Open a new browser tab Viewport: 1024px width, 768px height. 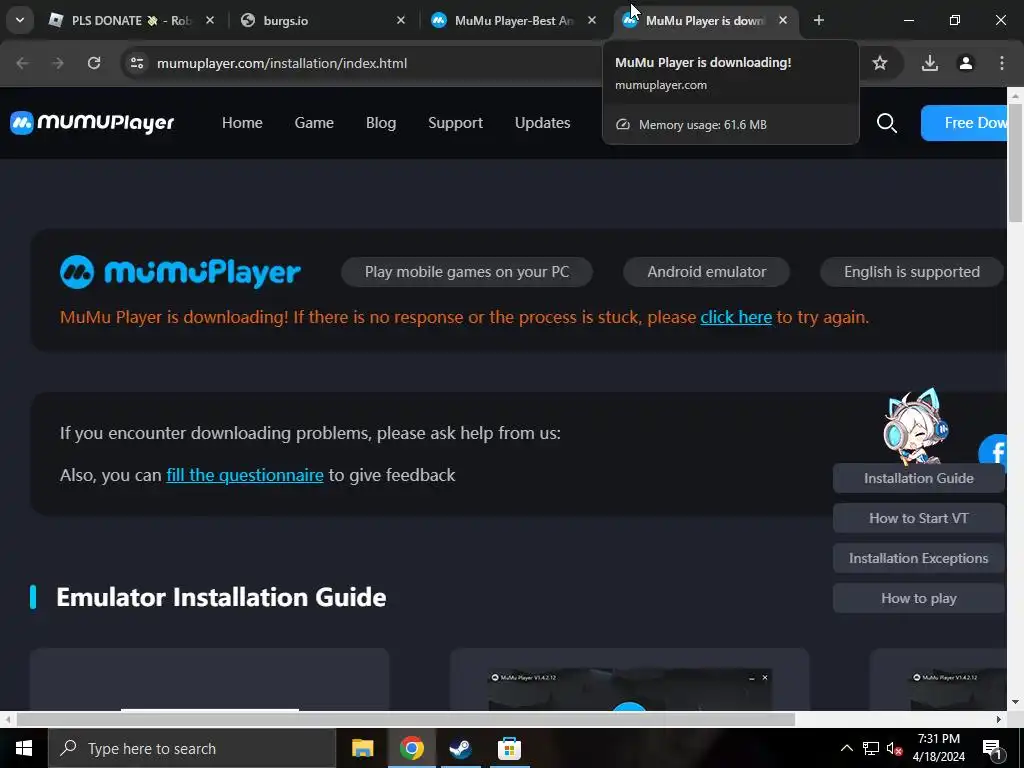[x=818, y=20]
